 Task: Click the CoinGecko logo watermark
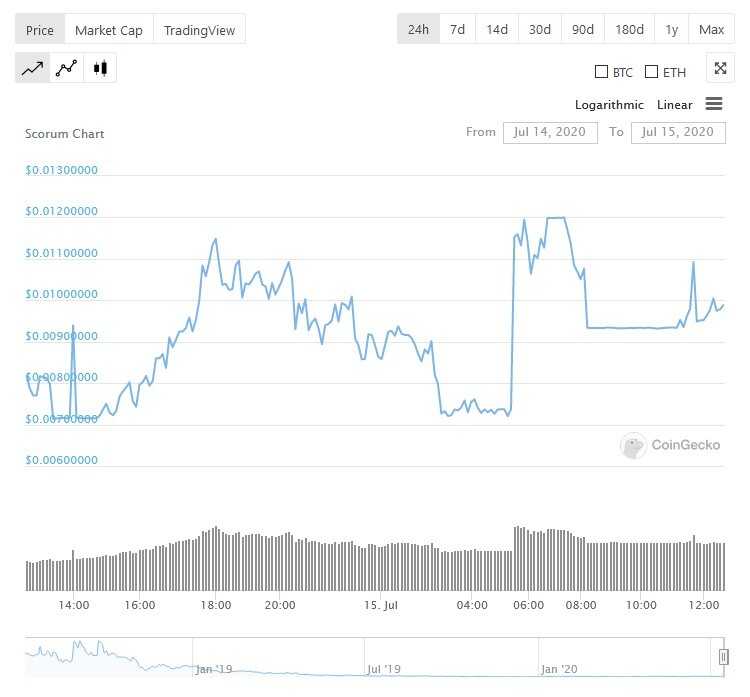pos(670,445)
